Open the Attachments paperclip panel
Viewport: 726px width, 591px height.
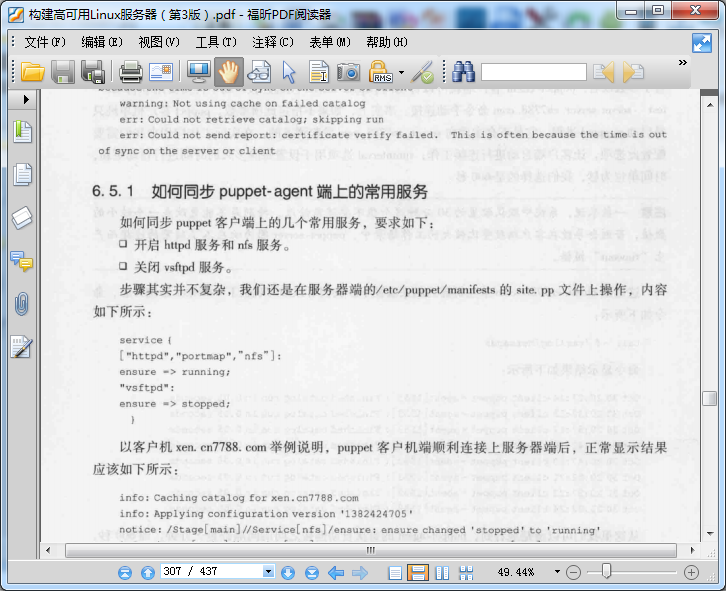point(22,304)
